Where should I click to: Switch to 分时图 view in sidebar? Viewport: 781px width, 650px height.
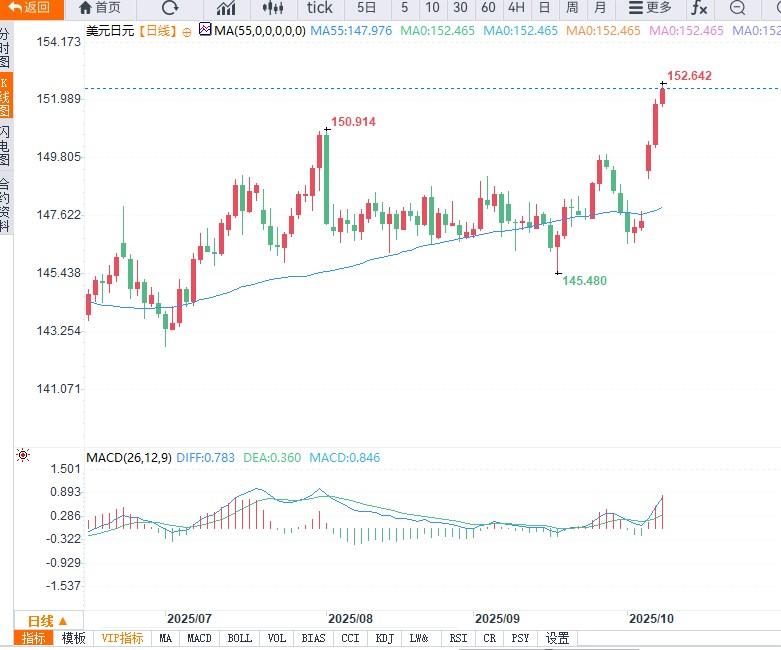[x=6, y=48]
